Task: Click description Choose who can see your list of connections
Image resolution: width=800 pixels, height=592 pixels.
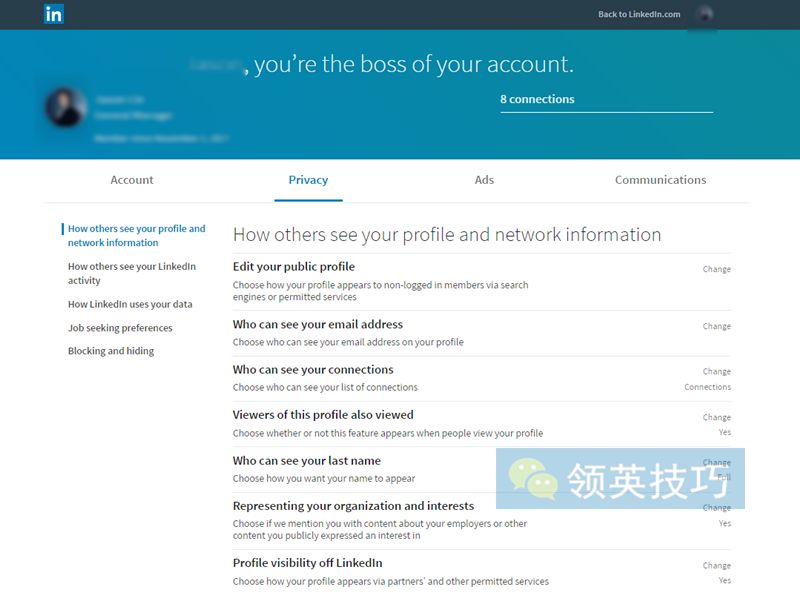Action: tap(325, 387)
